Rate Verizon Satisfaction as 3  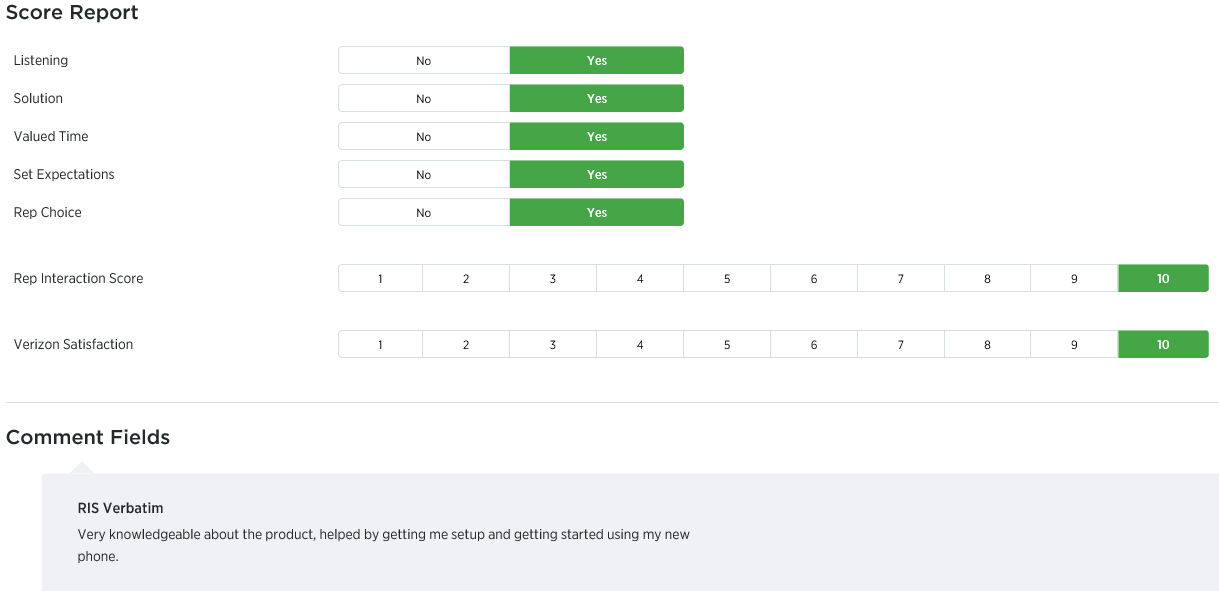pyautogui.click(x=553, y=345)
